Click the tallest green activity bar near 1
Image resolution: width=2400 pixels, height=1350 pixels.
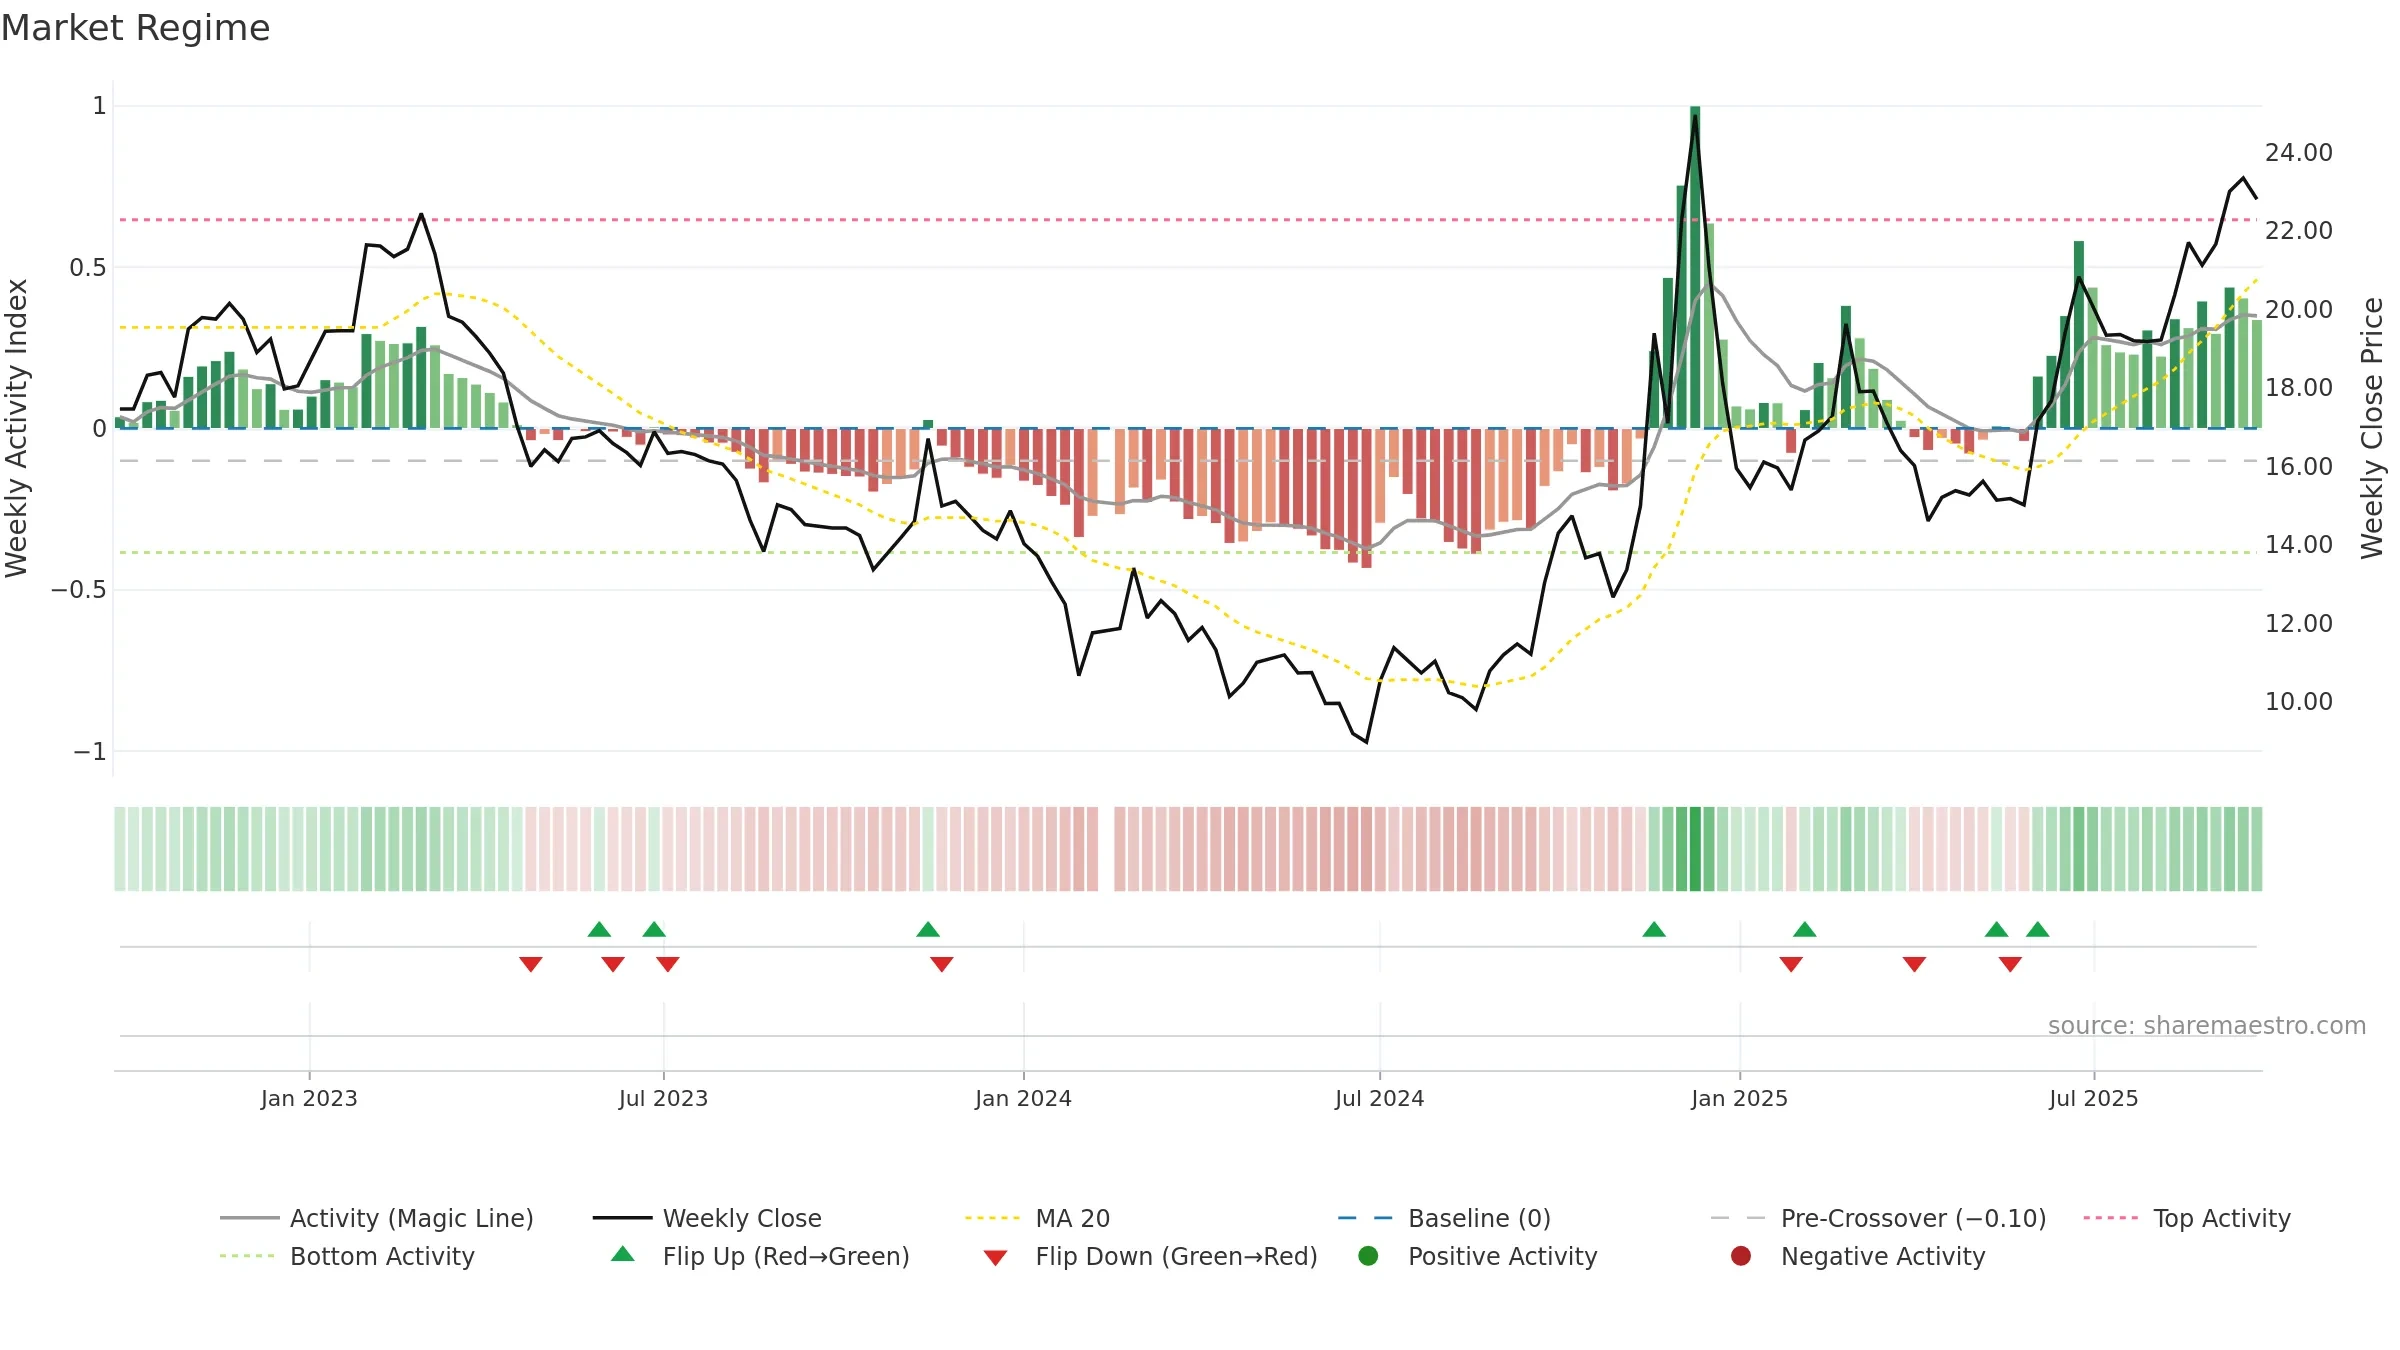pos(1695,267)
